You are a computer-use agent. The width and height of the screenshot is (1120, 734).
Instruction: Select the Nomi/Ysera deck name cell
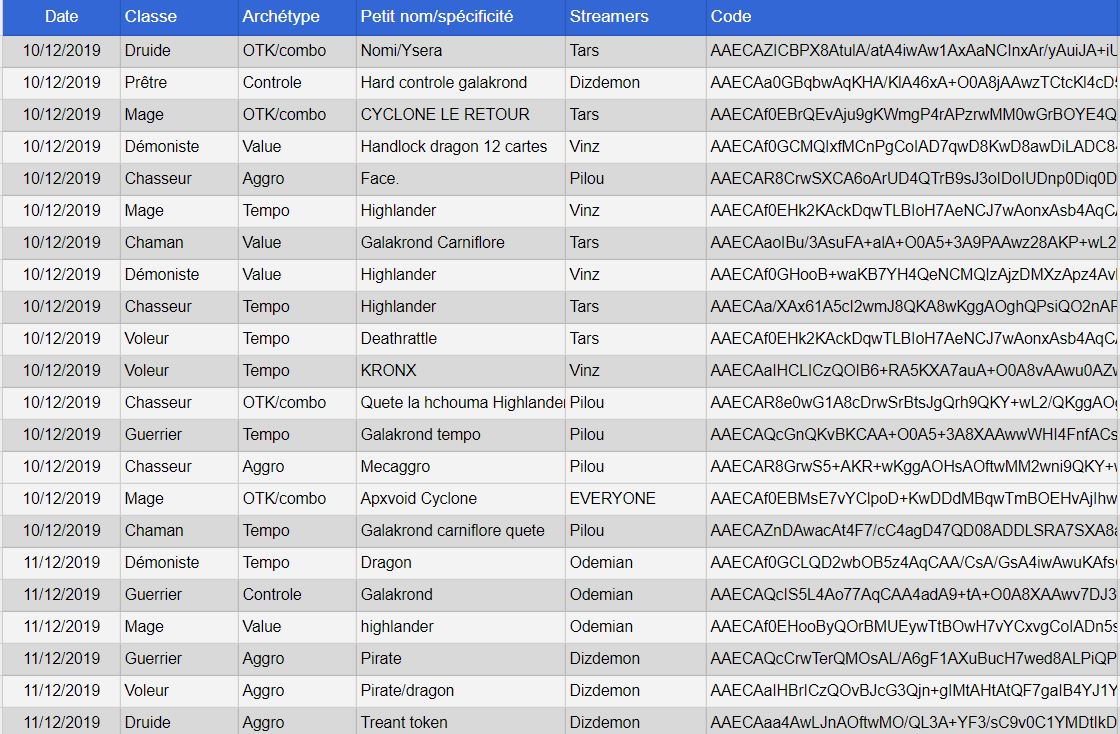pos(402,50)
